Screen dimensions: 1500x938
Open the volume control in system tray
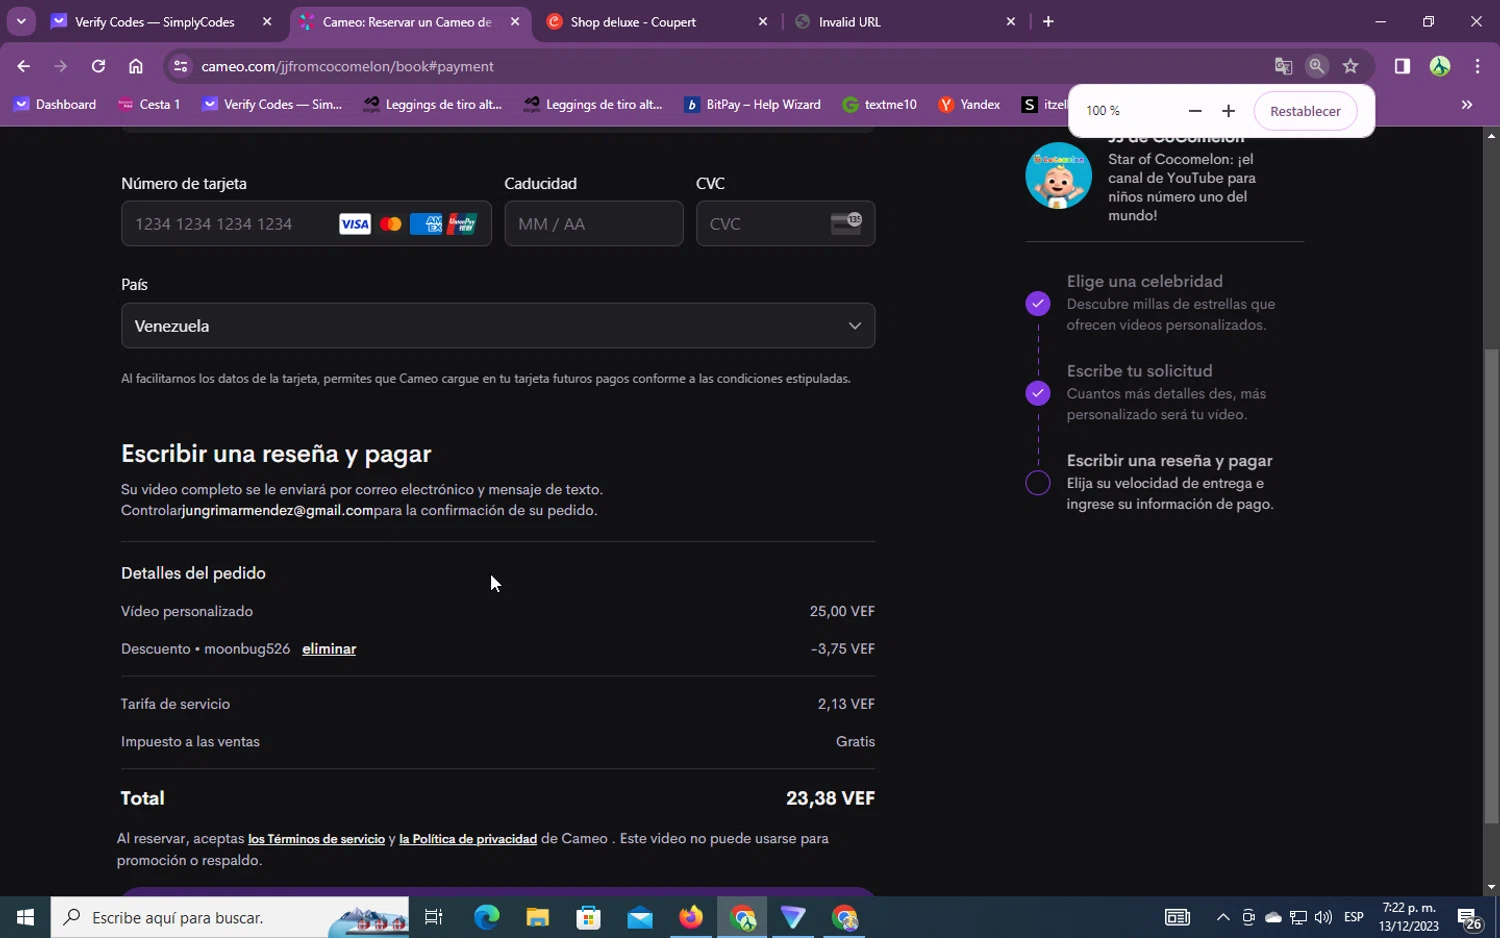(x=1324, y=917)
